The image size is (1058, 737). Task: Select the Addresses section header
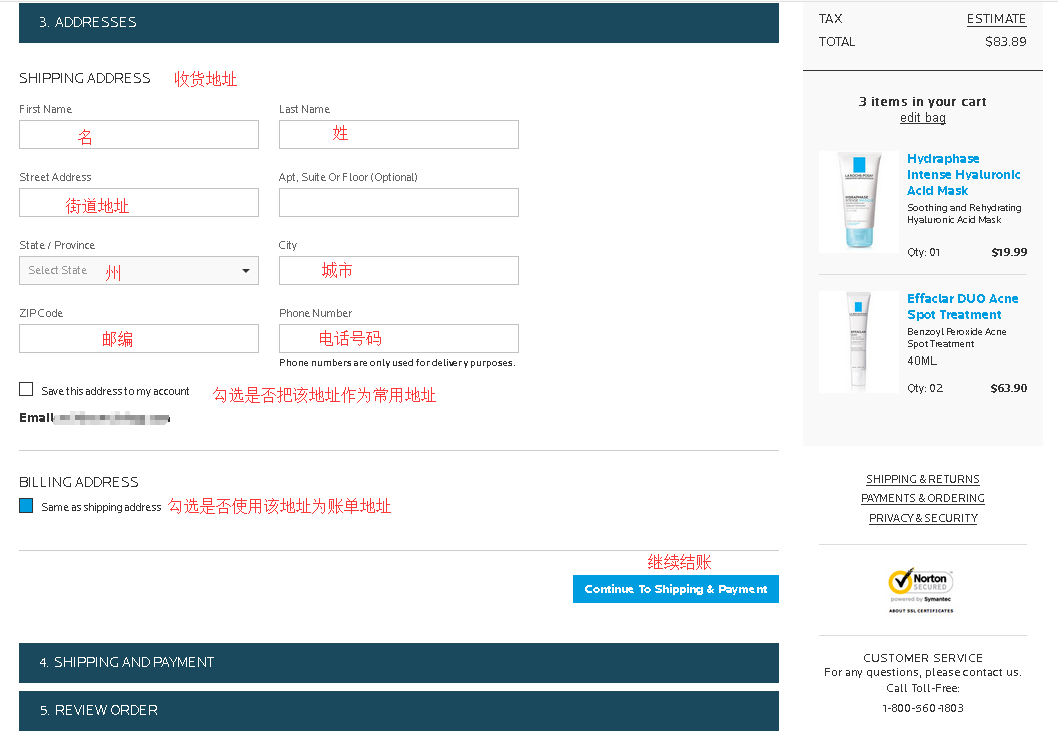pyautogui.click(x=398, y=22)
